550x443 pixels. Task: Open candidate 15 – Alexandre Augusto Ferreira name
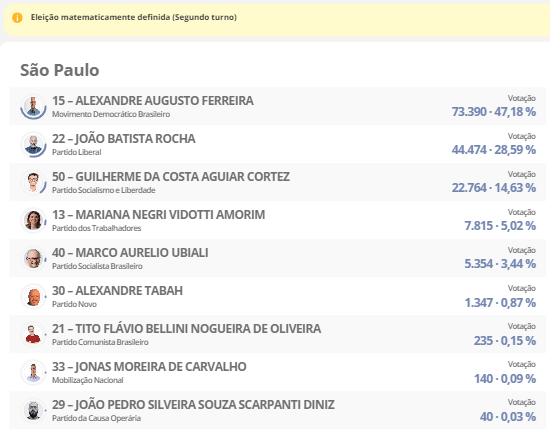coord(153,101)
